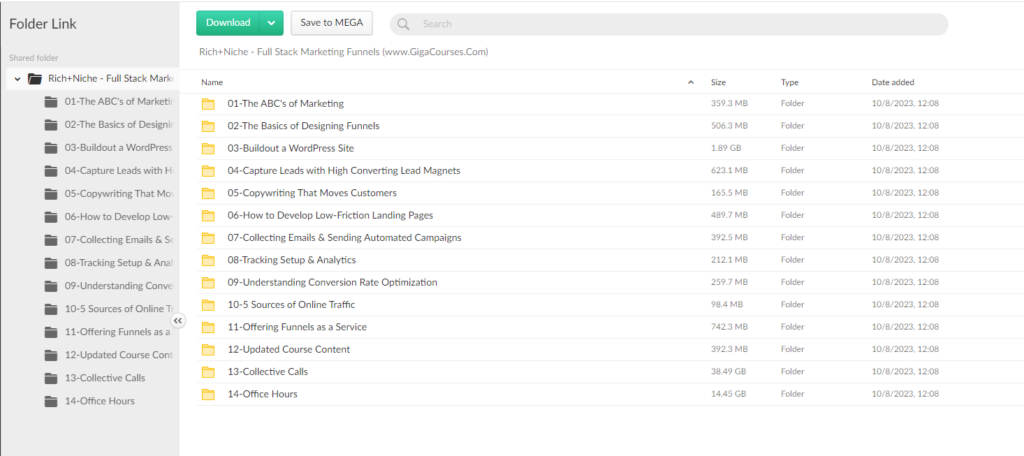Screen dimensions: 1024x456
Task: Click folder icon for 10-5 Sources of Online Traffic row
Action: coord(208,304)
